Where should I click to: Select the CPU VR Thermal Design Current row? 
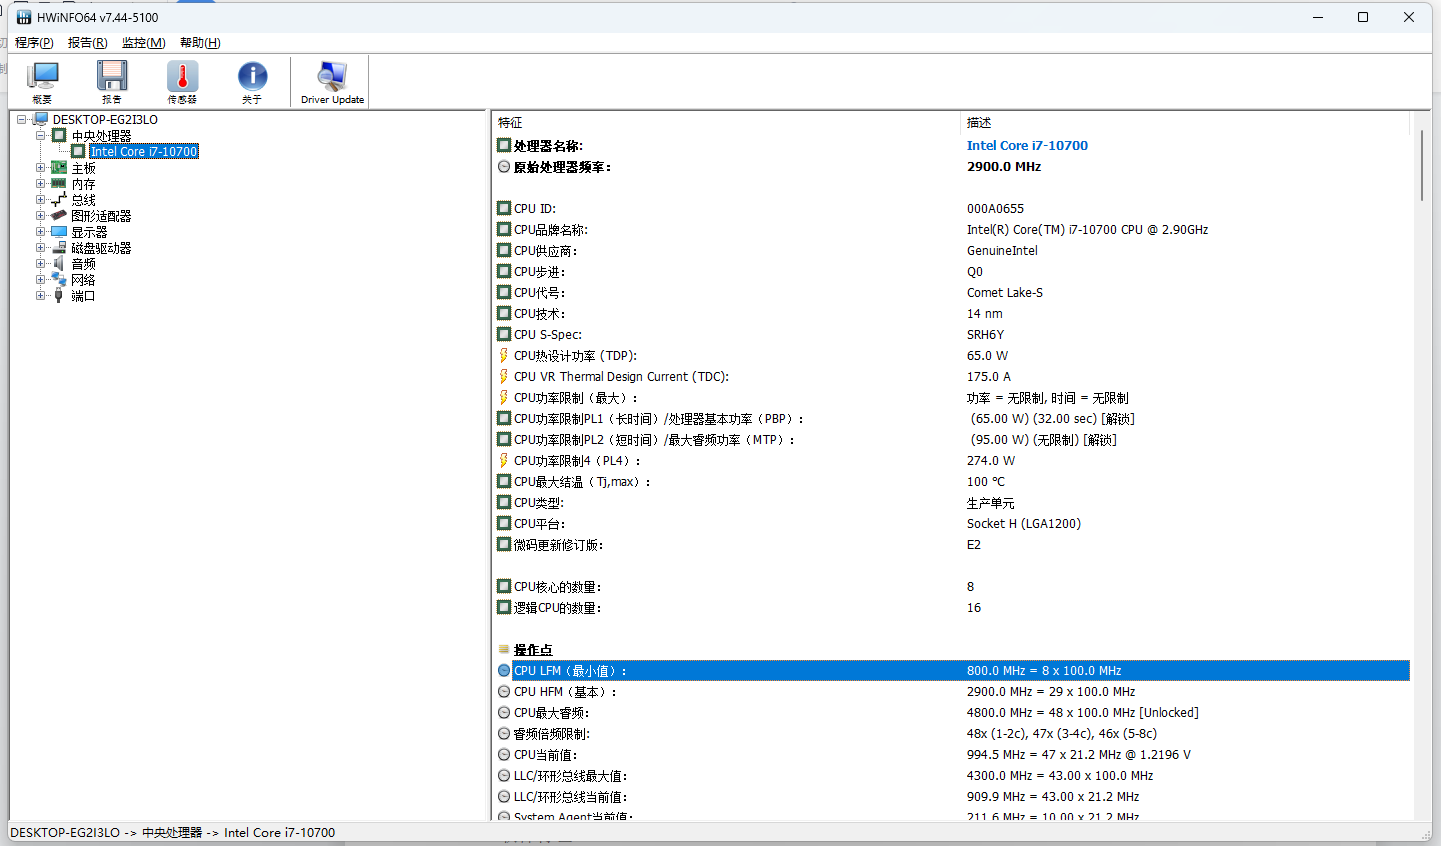click(953, 377)
